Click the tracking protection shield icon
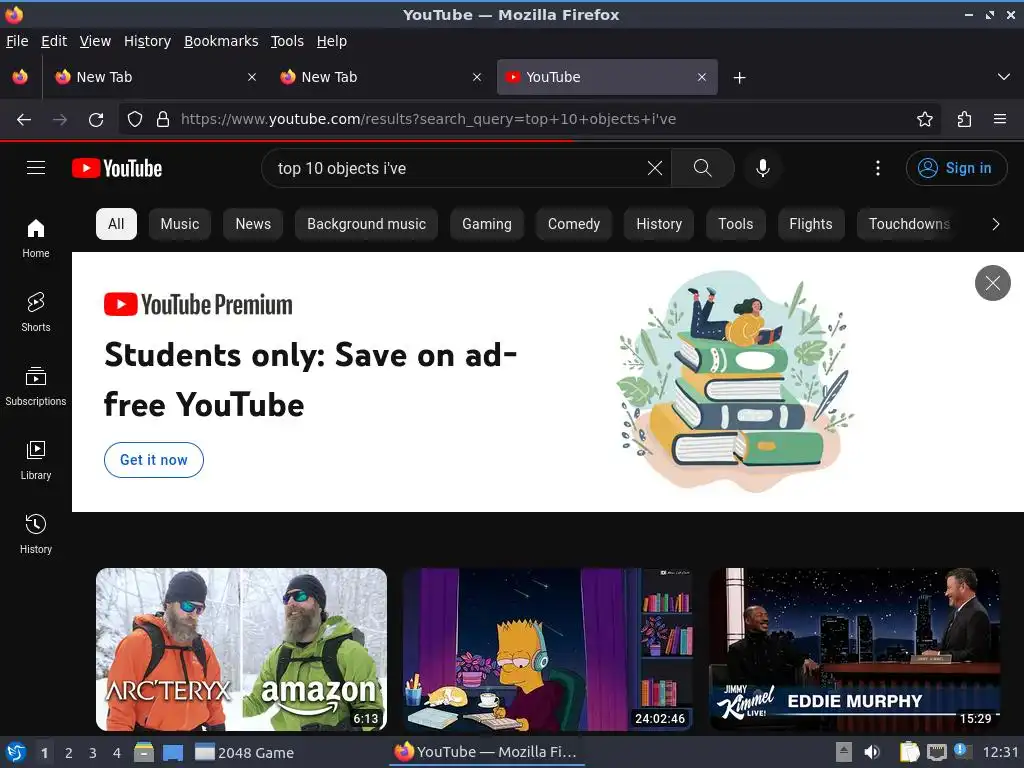The height and width of the screenshot is (768, 1024). 135,120
